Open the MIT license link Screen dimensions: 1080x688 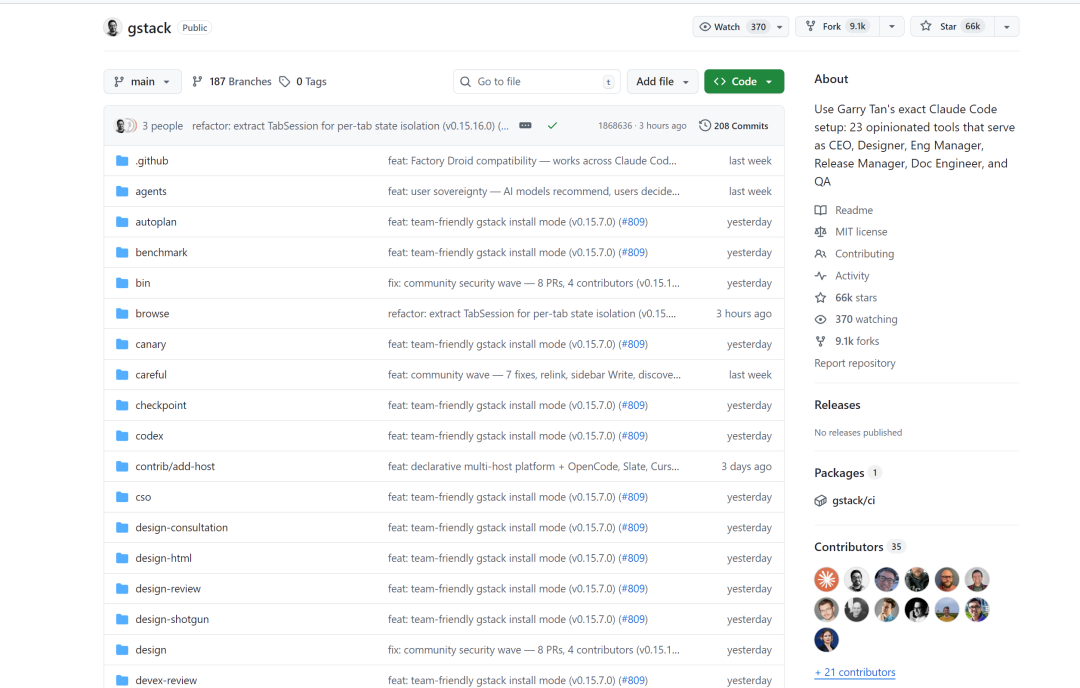coord(860,232)
